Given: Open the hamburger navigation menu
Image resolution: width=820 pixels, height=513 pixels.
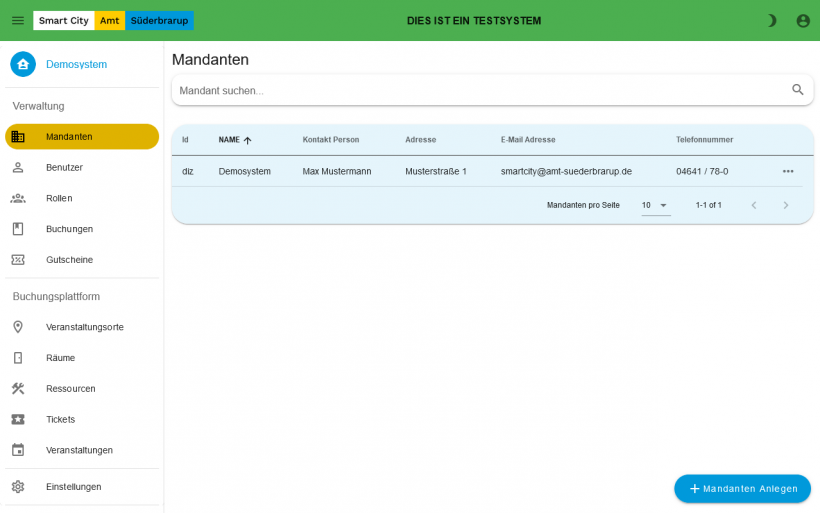Looking at the screenshot, I should click(x=18, y=20).
